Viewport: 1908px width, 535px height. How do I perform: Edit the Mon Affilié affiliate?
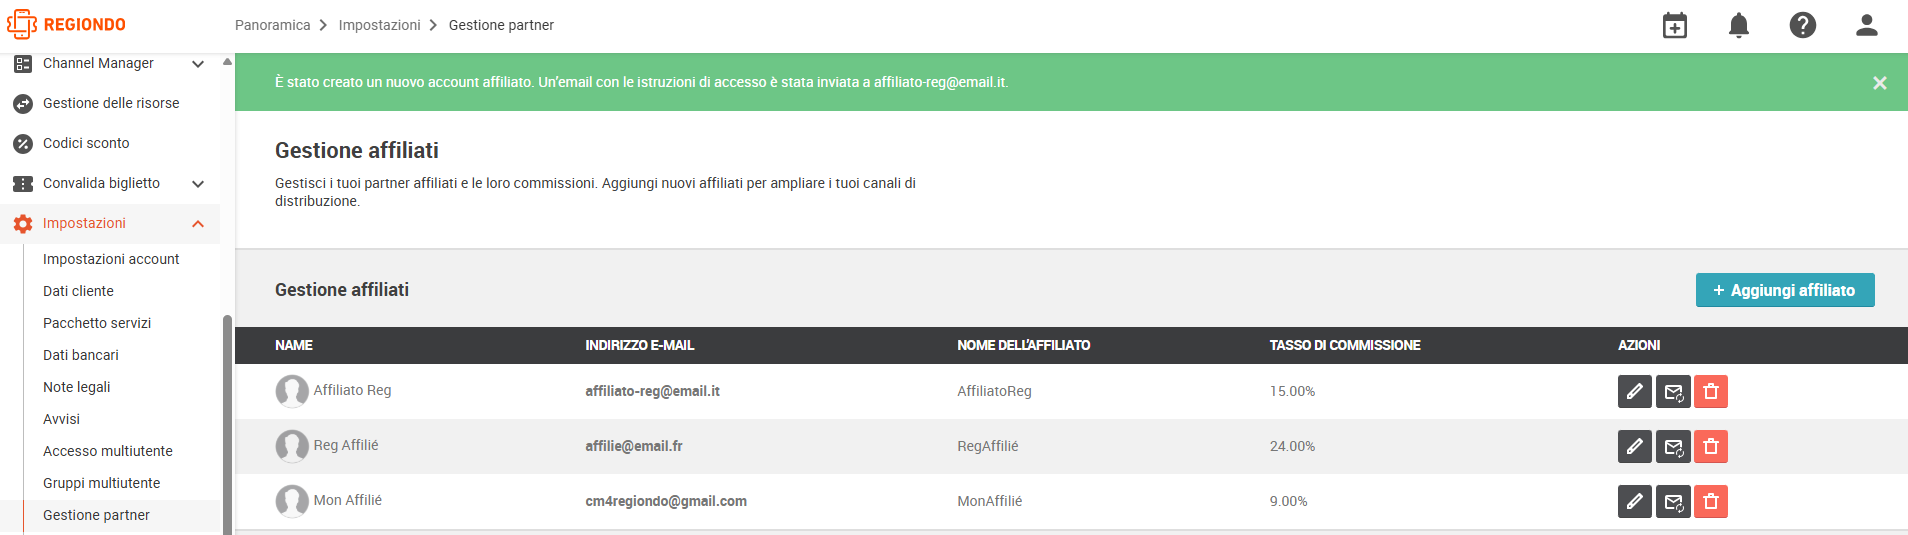coord(1635,501)
